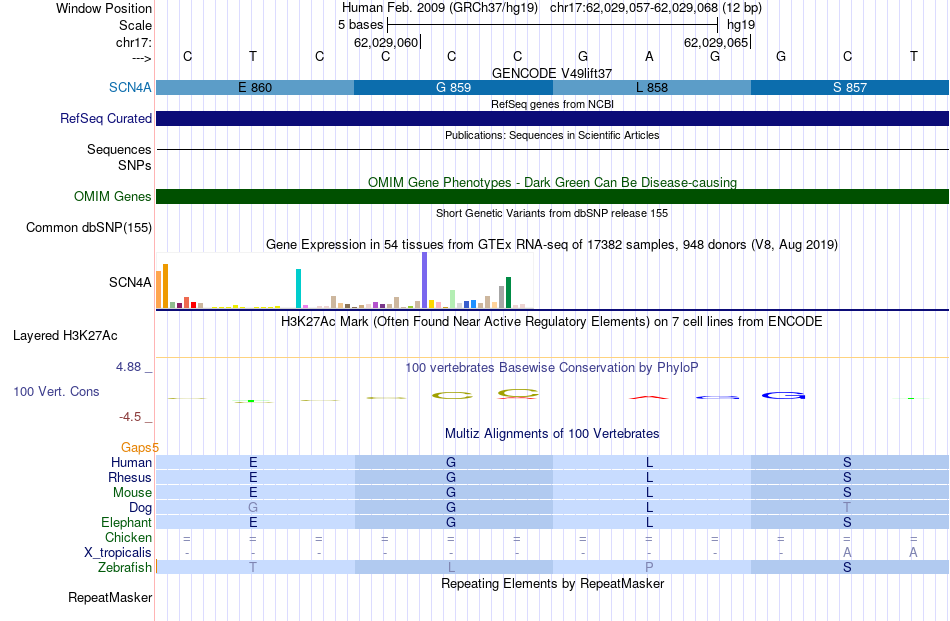Click the Window Position label
950x621 pixels.
coord(104,8)
